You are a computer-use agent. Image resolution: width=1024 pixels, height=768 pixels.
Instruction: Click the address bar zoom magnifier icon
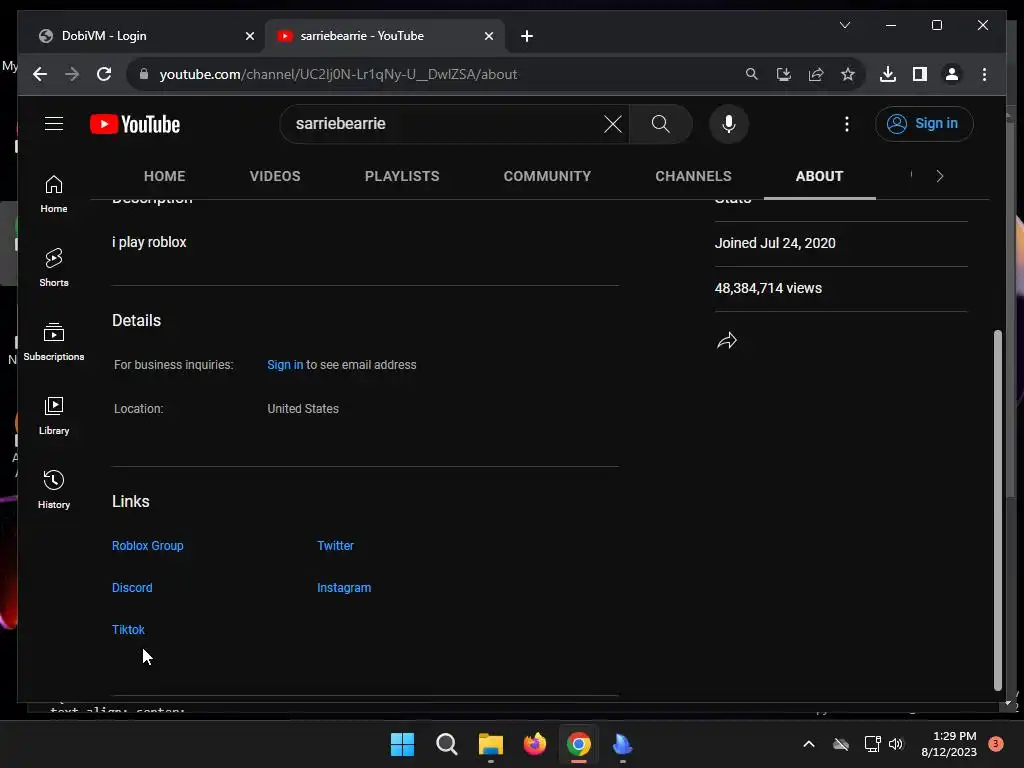tap(752, 74)
